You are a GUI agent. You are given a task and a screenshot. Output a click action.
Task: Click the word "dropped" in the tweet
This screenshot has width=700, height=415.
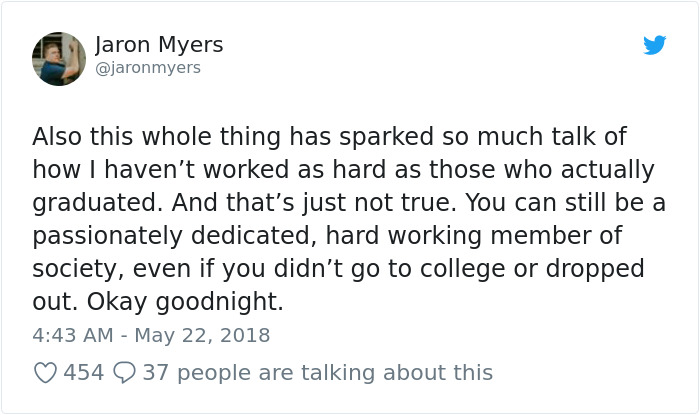[595, 269]
